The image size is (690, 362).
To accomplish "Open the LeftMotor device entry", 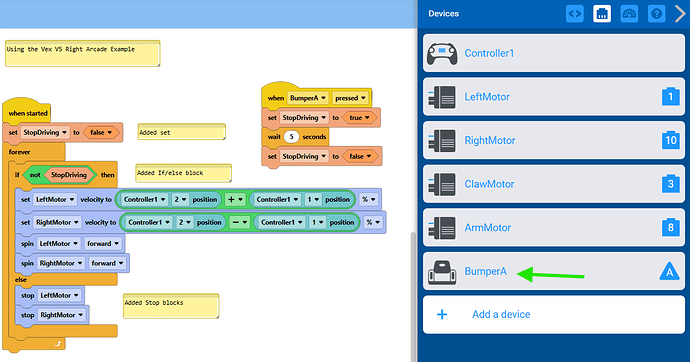I will click(x=554, y=97).
